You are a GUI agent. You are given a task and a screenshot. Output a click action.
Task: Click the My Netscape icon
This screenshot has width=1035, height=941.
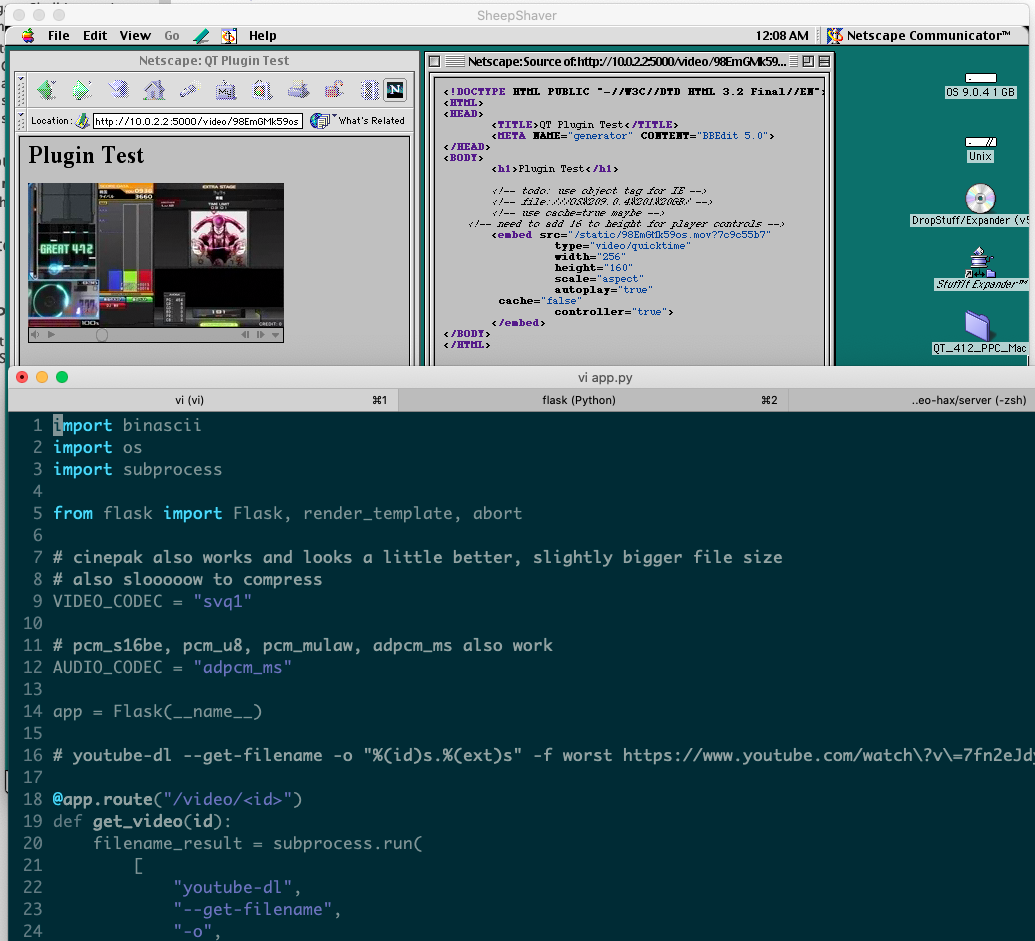[226, 90]
